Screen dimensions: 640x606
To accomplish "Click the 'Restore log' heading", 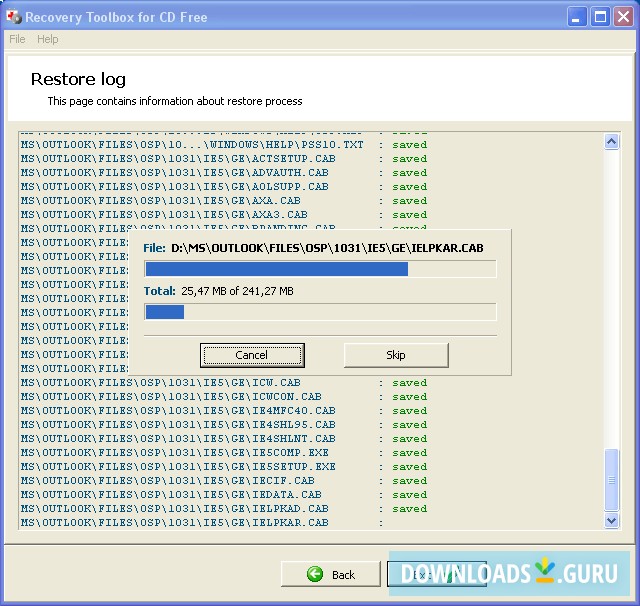I will click(78, 79).
